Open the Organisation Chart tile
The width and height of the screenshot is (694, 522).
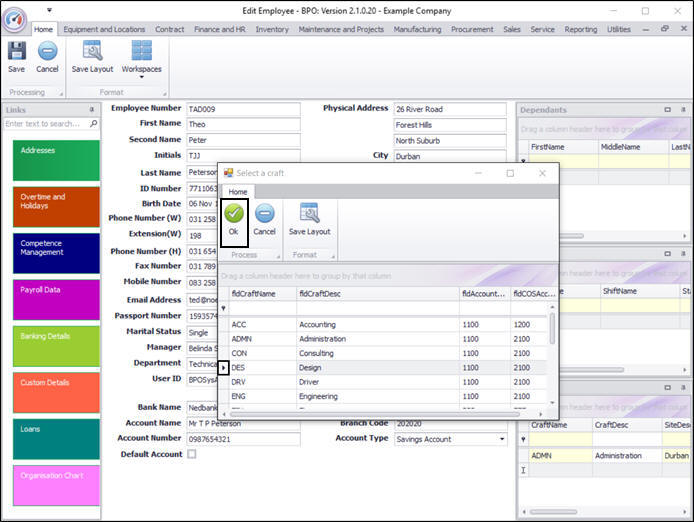click(56, 486)
